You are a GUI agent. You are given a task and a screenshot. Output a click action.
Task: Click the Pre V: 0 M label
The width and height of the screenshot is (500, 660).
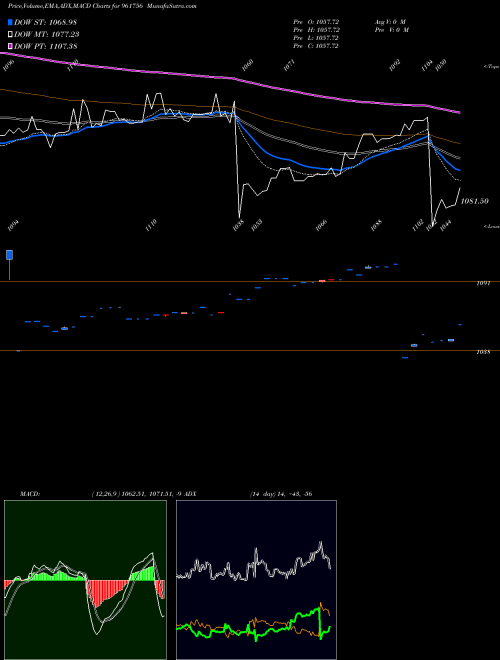point(391,30)
